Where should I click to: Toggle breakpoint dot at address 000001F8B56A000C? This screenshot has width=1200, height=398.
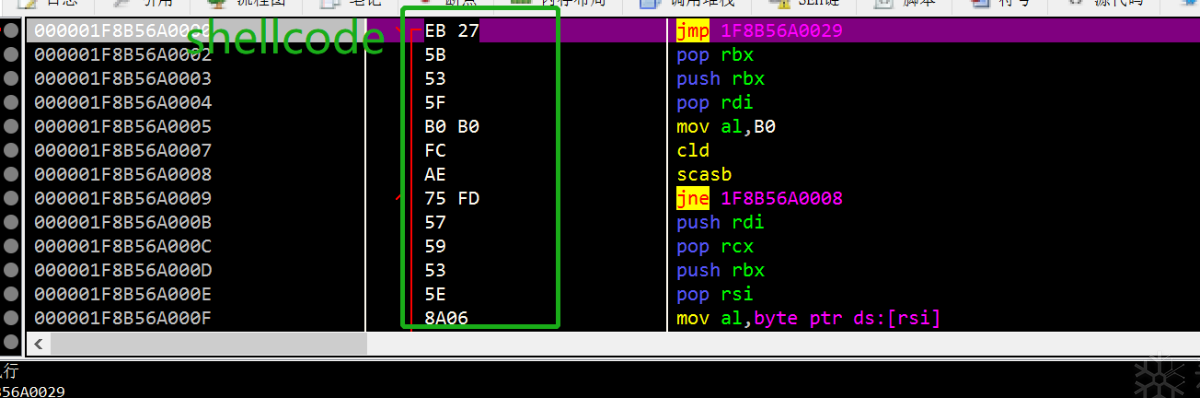(11, 247)
